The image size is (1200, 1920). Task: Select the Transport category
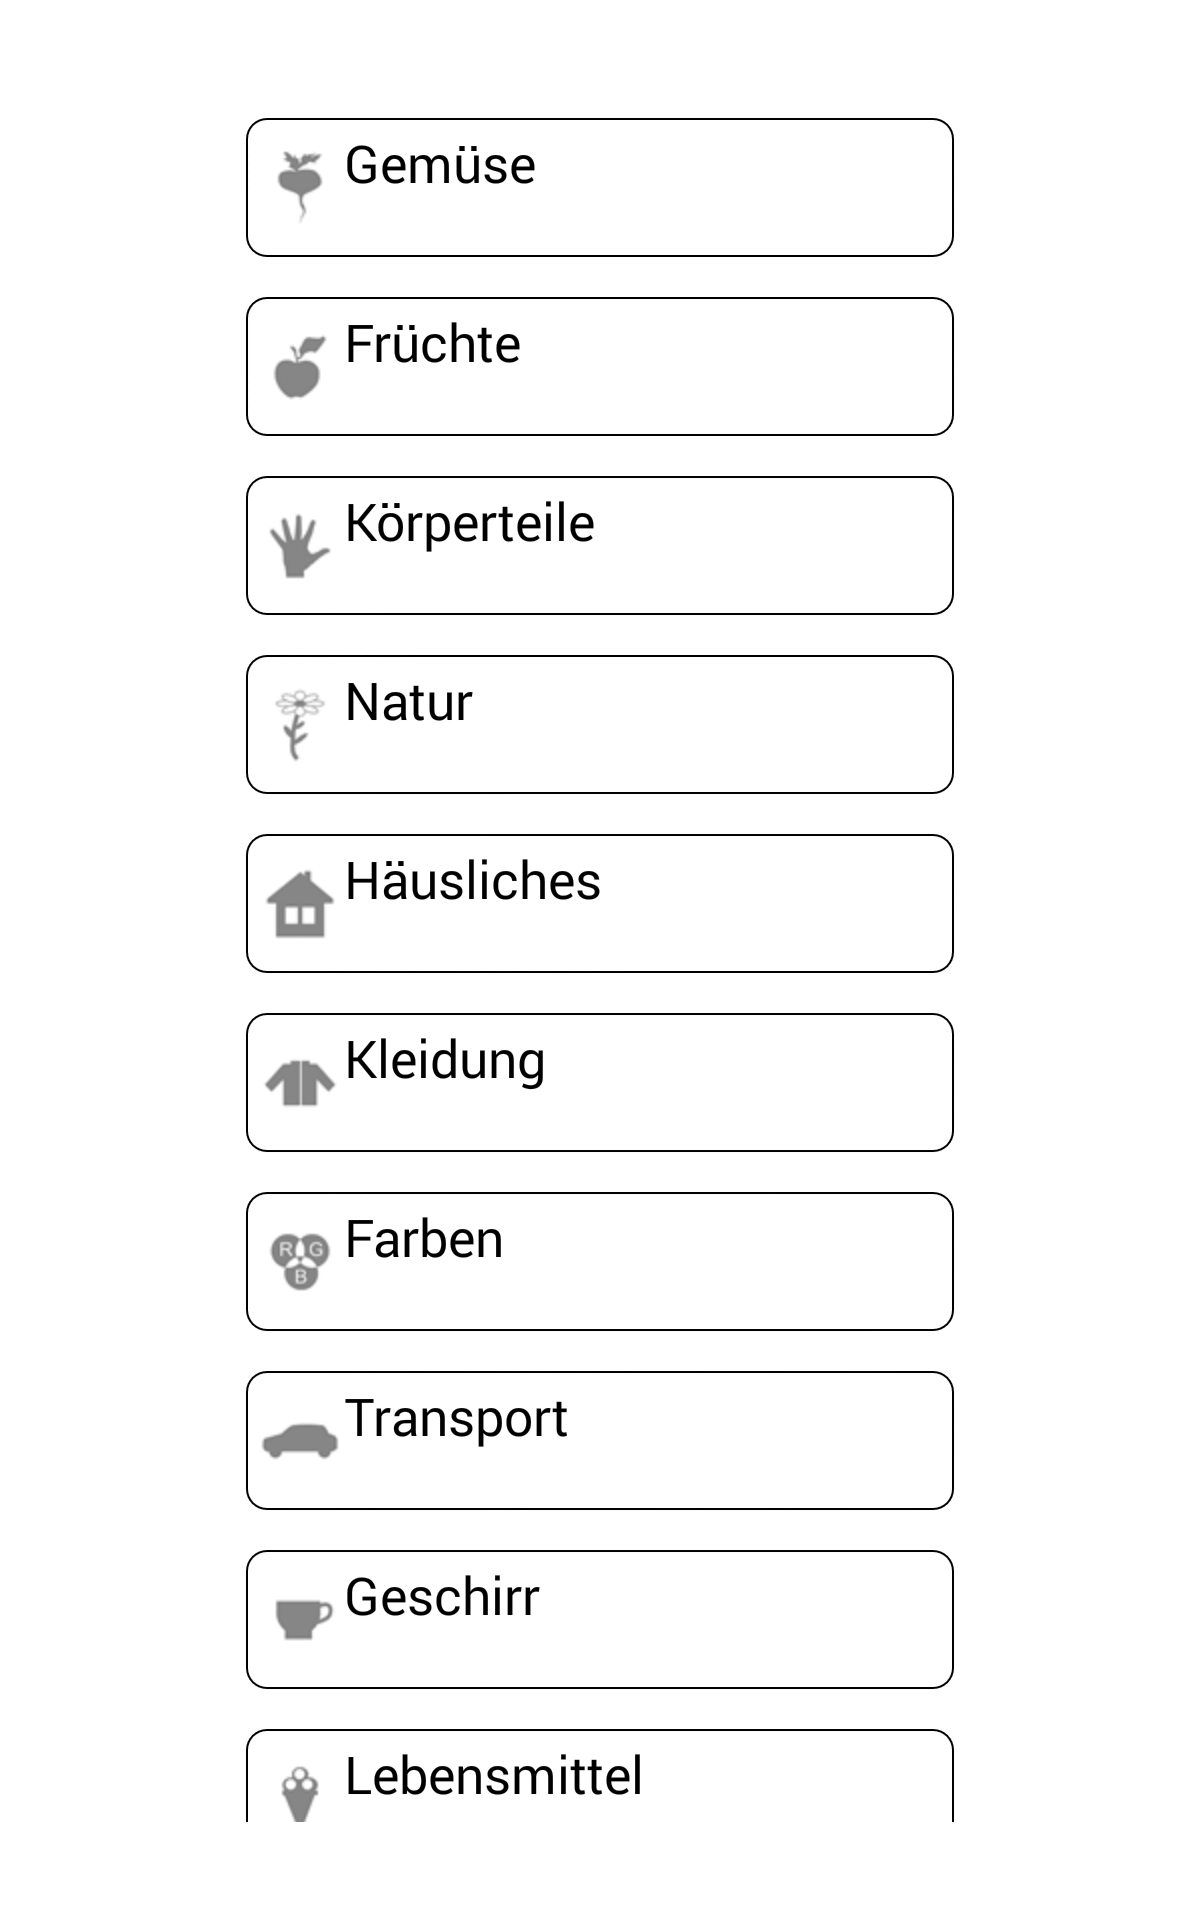point(600,1441)
